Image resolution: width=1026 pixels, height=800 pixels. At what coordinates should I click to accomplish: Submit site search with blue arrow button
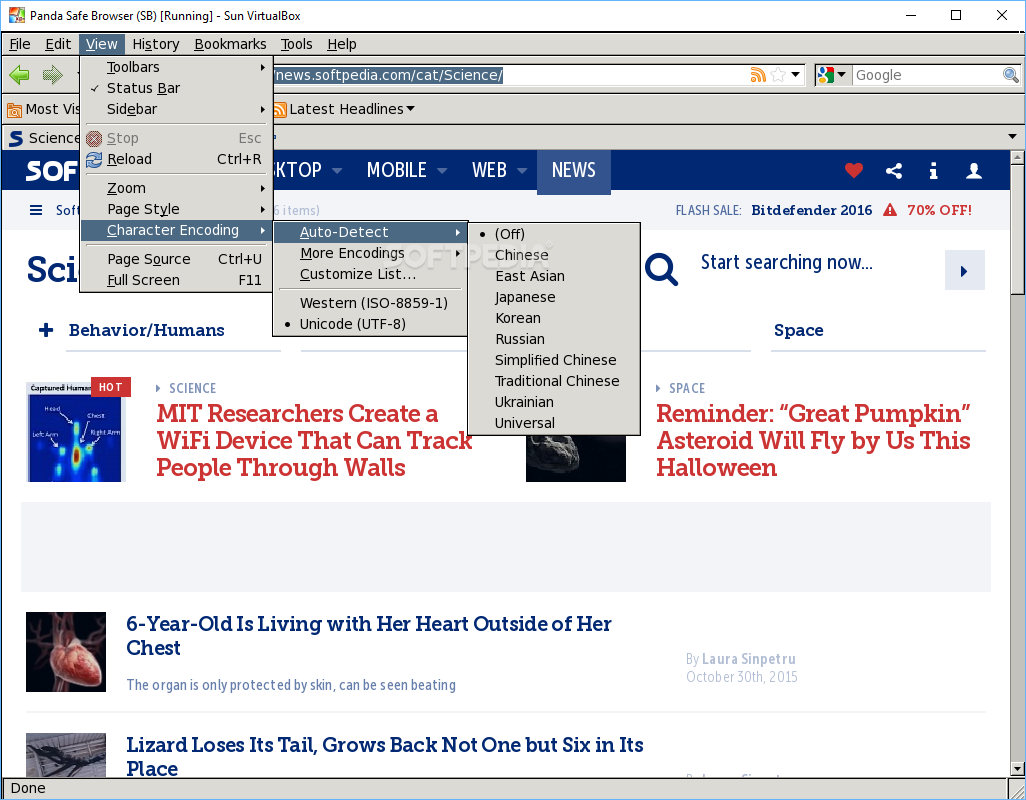pyautogui.click(x=964, y=270)
